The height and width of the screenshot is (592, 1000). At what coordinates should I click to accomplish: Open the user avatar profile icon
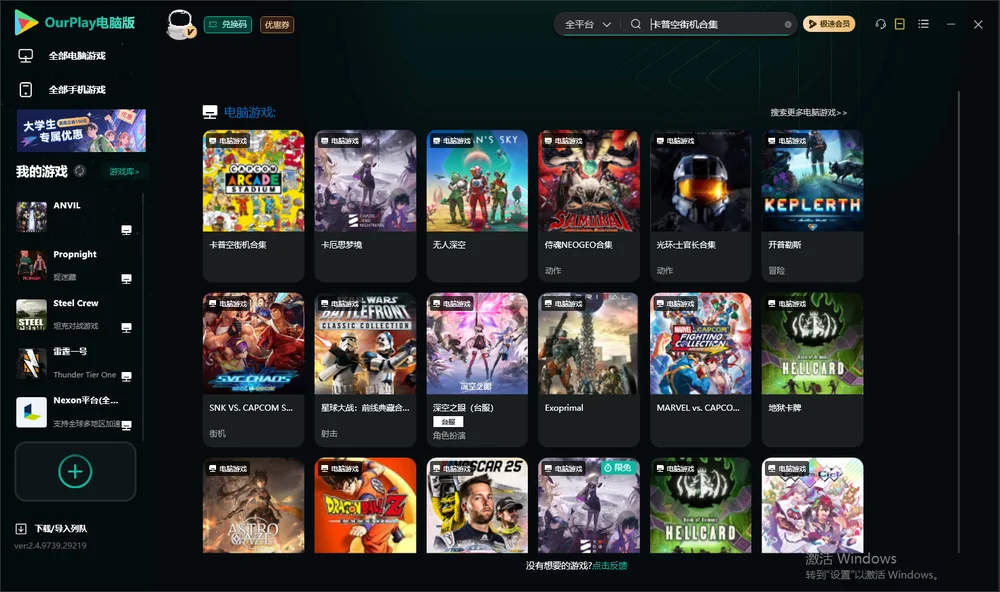click(x=180, y=24)
